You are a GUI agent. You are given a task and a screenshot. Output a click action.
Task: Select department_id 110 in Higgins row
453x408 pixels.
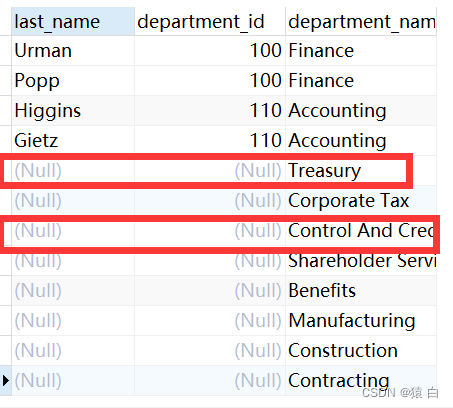[210, 111]
